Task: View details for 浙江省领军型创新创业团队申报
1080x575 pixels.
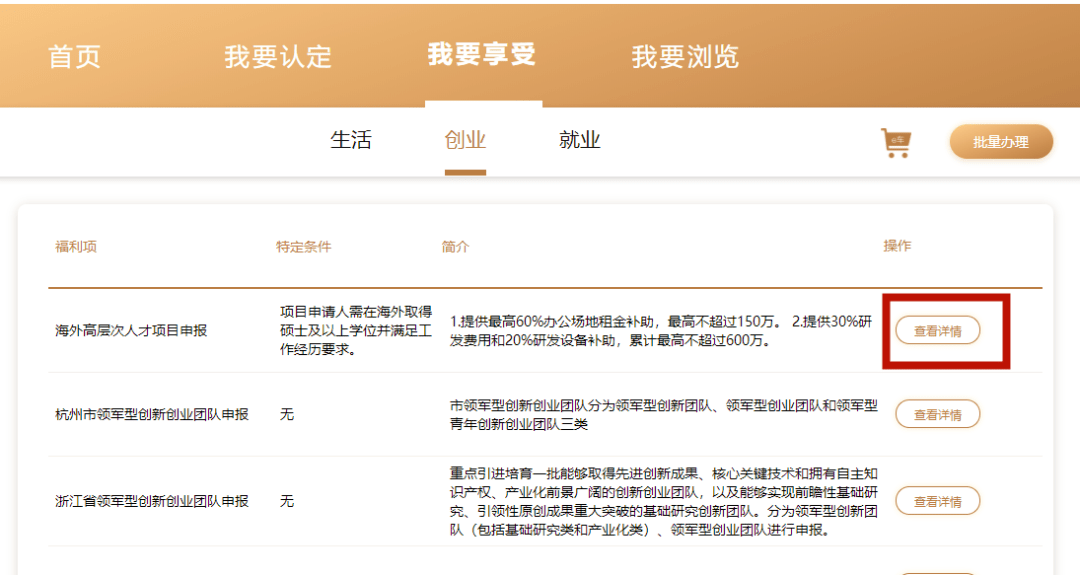Action: (937, 501)
